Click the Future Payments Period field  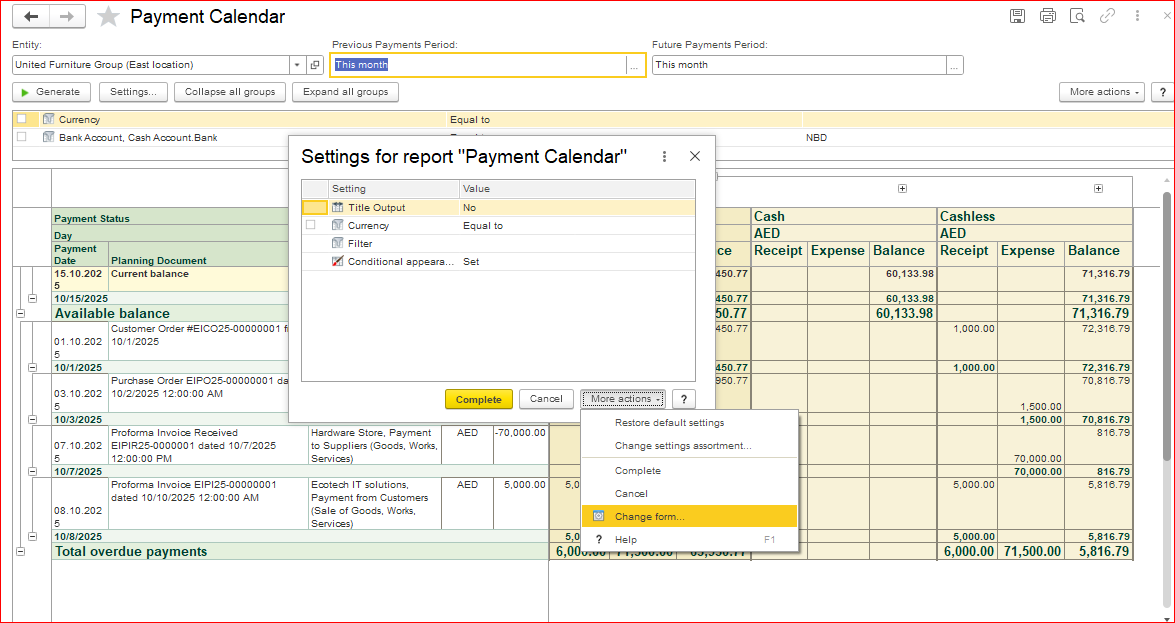point(798,65)
